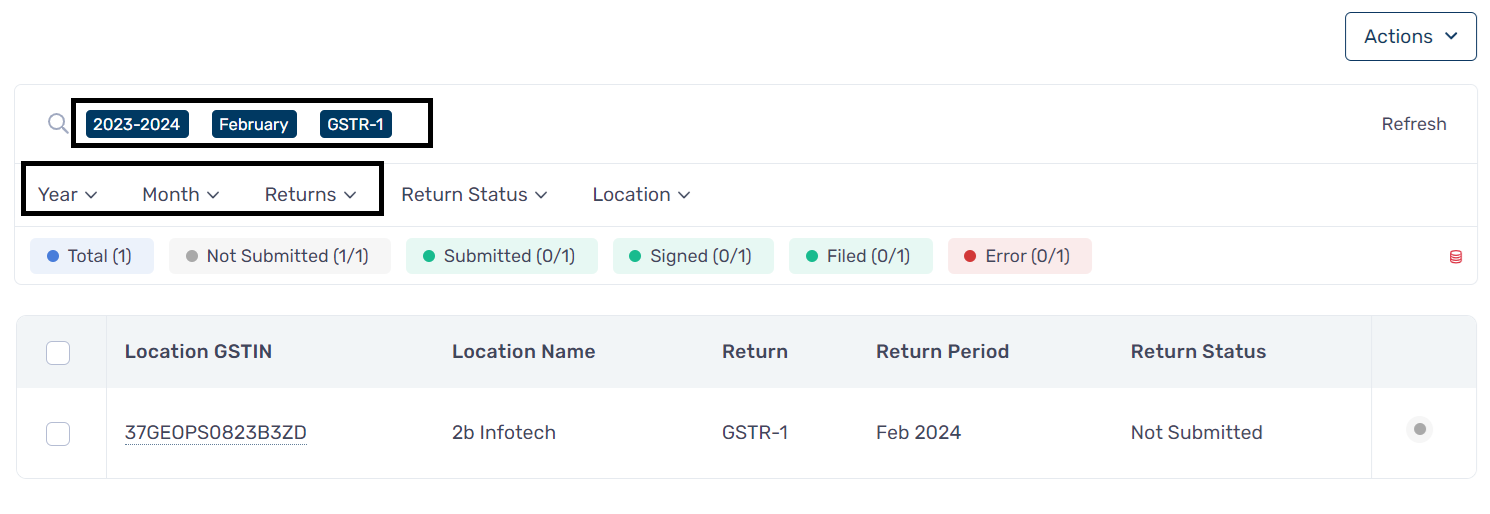Expand the Location filter dropdown

pos(641,195)
